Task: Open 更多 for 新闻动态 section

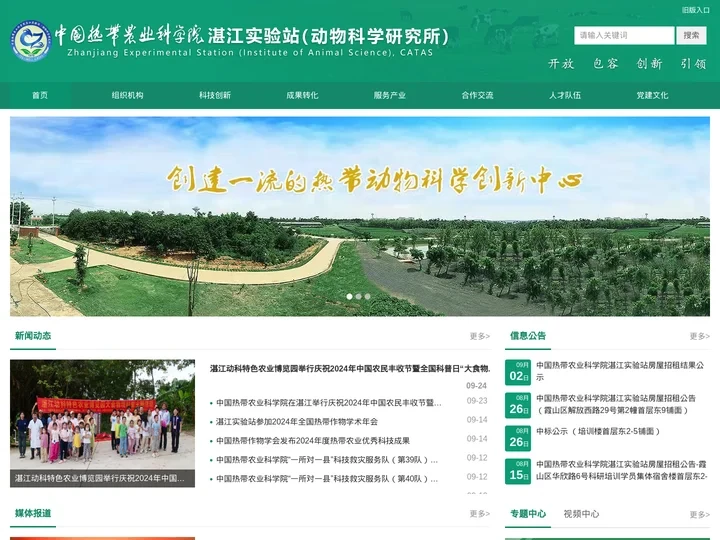Action: [479, 336]
